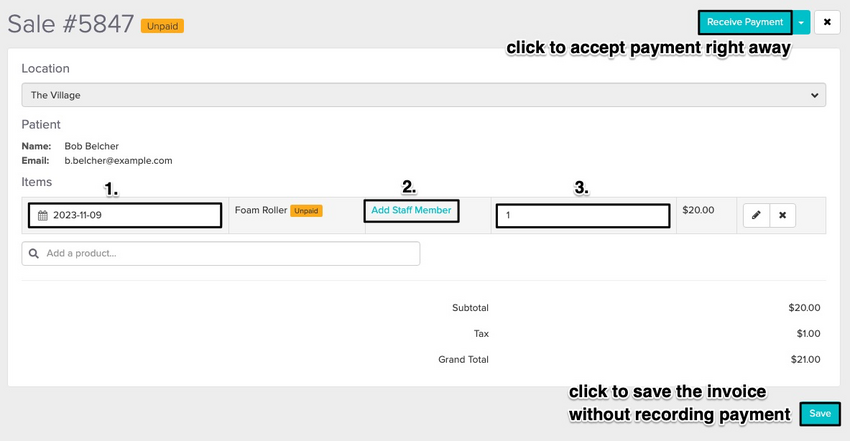This screenshot has width=850, height=441.
Task: Save the invoice with the Save button
Action: 820,413
